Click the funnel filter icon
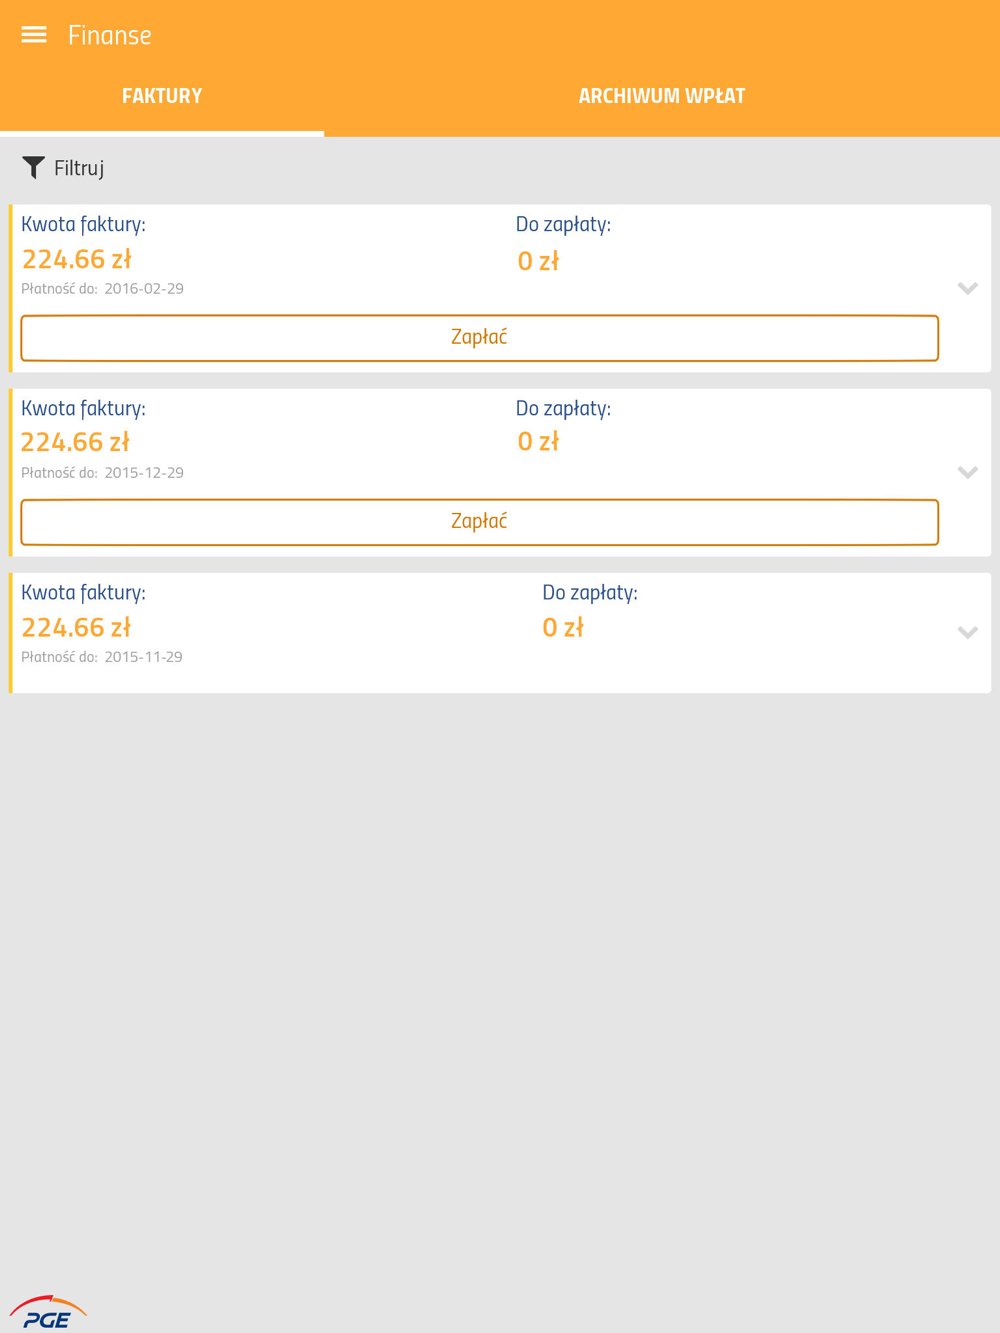The image size is (1000, 1333). tap(34, 168)
